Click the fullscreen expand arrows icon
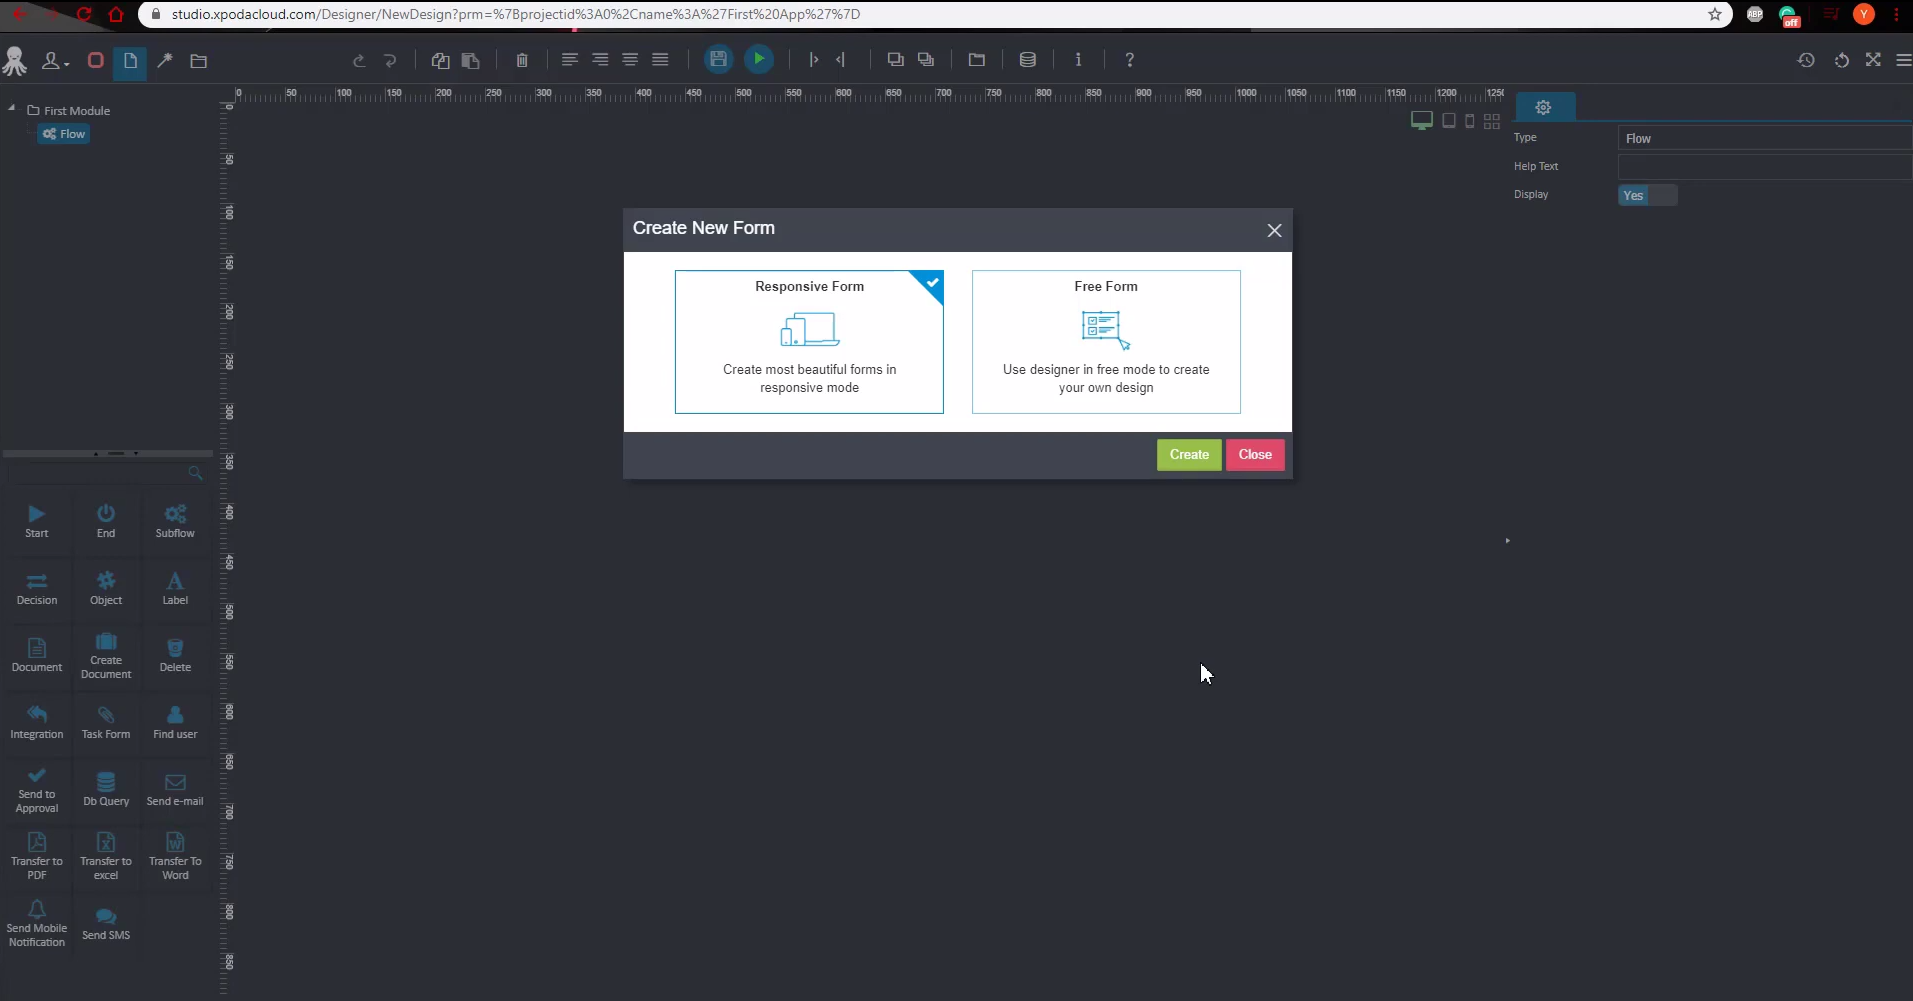1913x1001 pixels. pos(1873,60)
